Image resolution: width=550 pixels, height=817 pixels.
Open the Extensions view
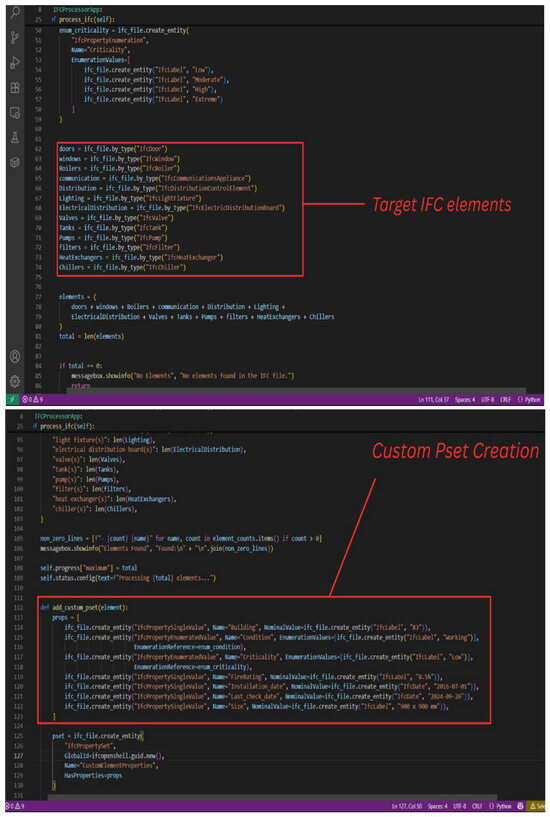pos(15,88)
